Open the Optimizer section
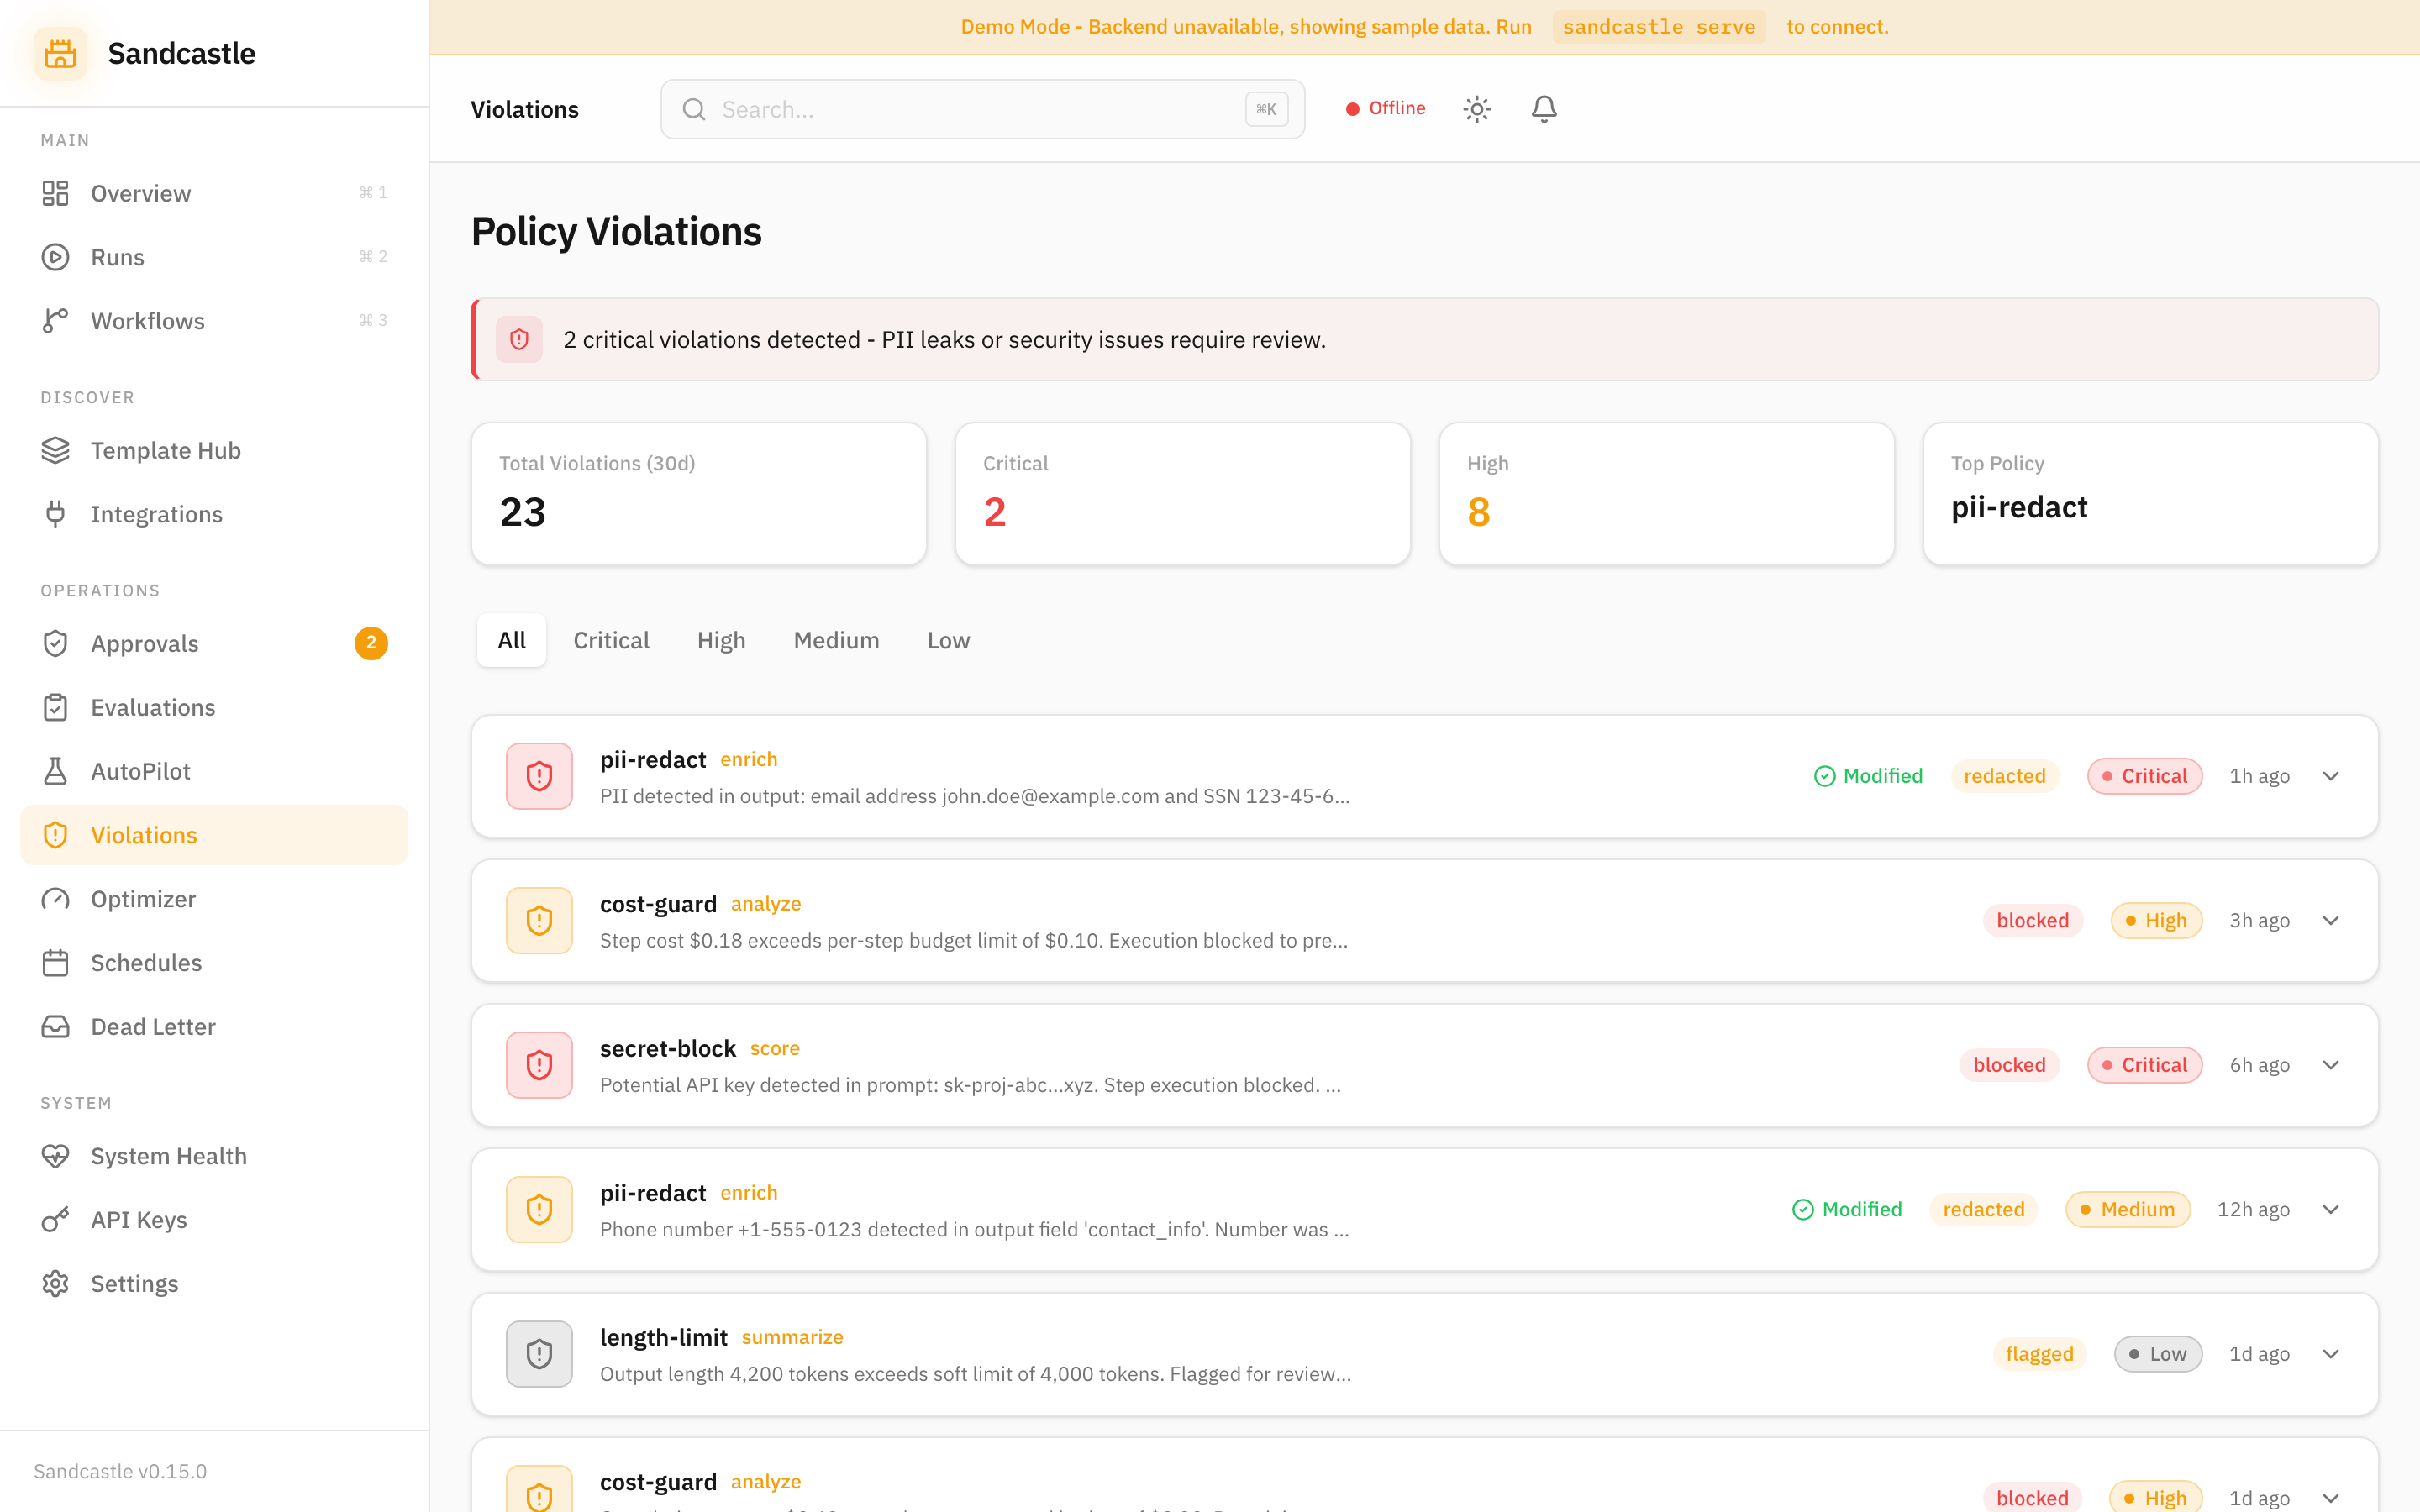Image resolution: width=2420 pixels, height=1512 pixels. (143, 898)
